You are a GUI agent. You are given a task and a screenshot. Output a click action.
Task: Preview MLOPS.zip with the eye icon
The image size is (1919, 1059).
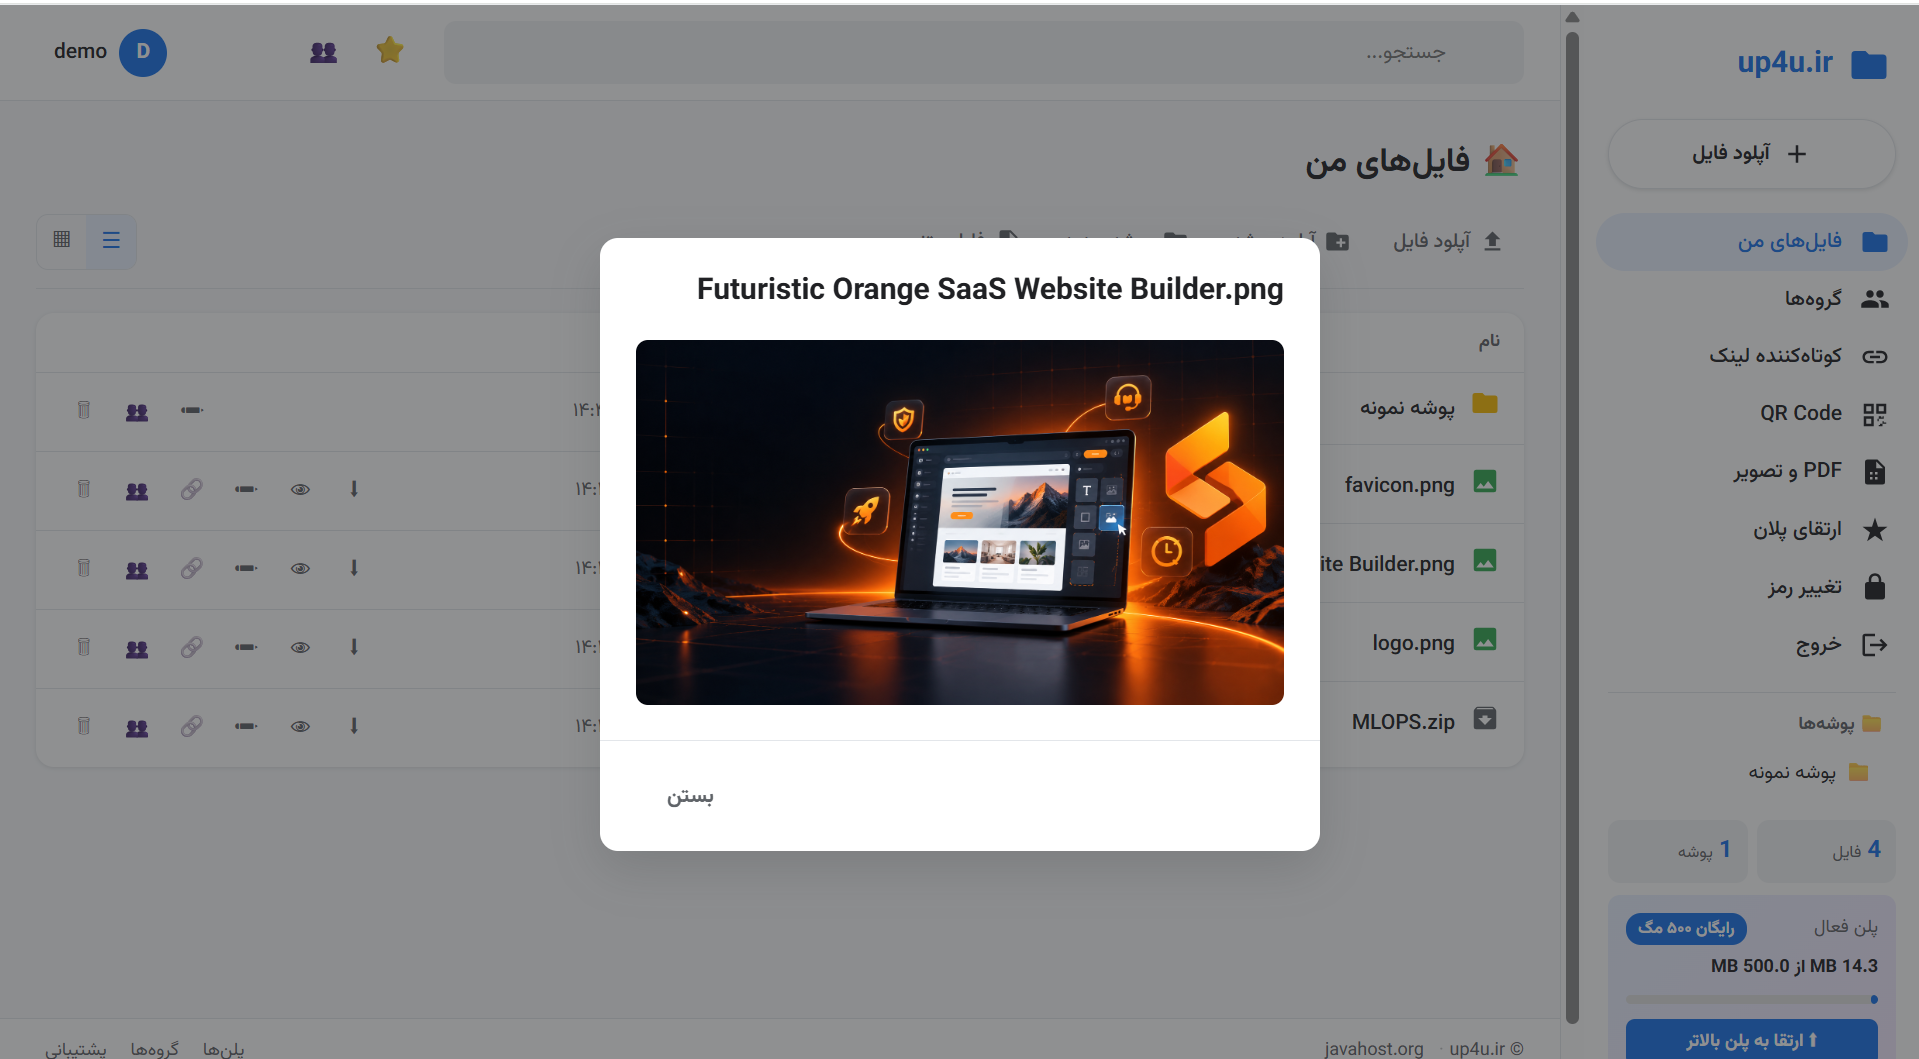point(300,726)
